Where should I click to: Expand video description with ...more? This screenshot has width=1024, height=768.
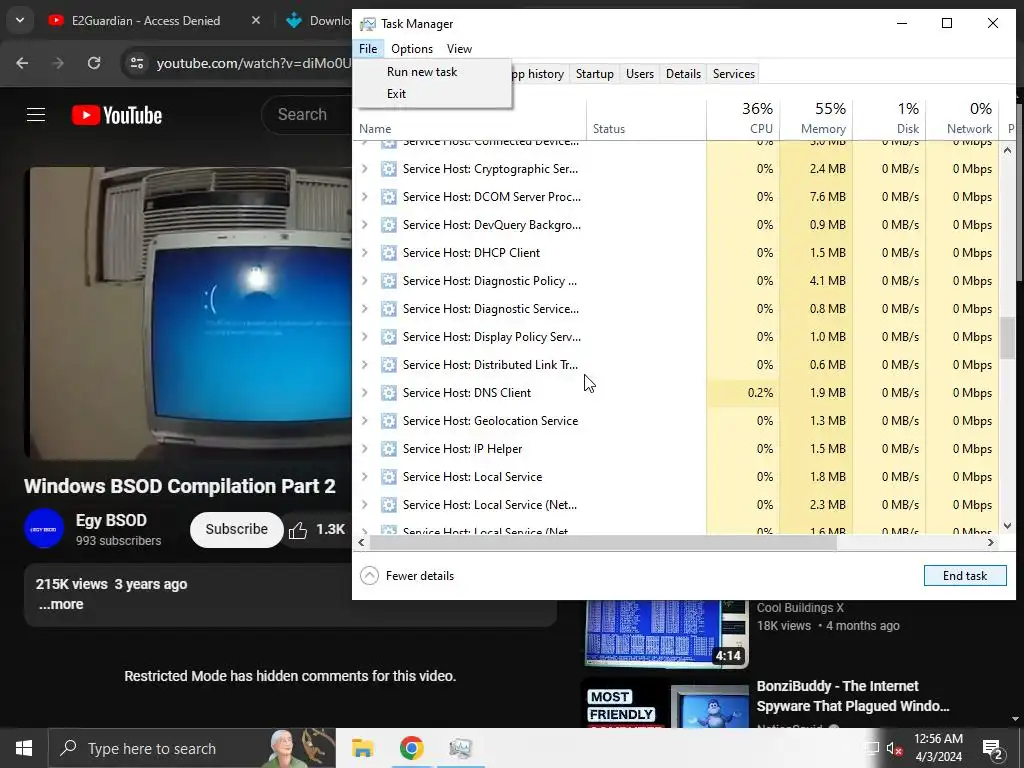pos(61,605)
